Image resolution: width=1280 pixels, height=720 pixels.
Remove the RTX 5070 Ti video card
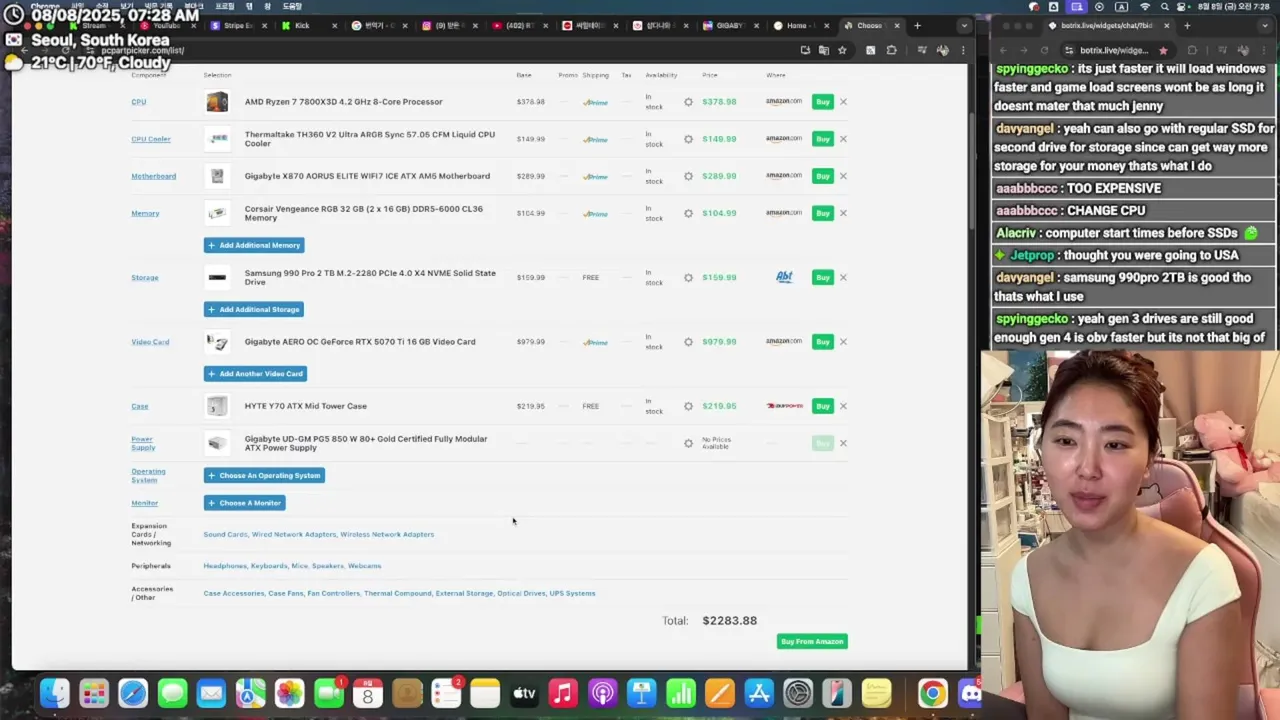pos(843,342)
